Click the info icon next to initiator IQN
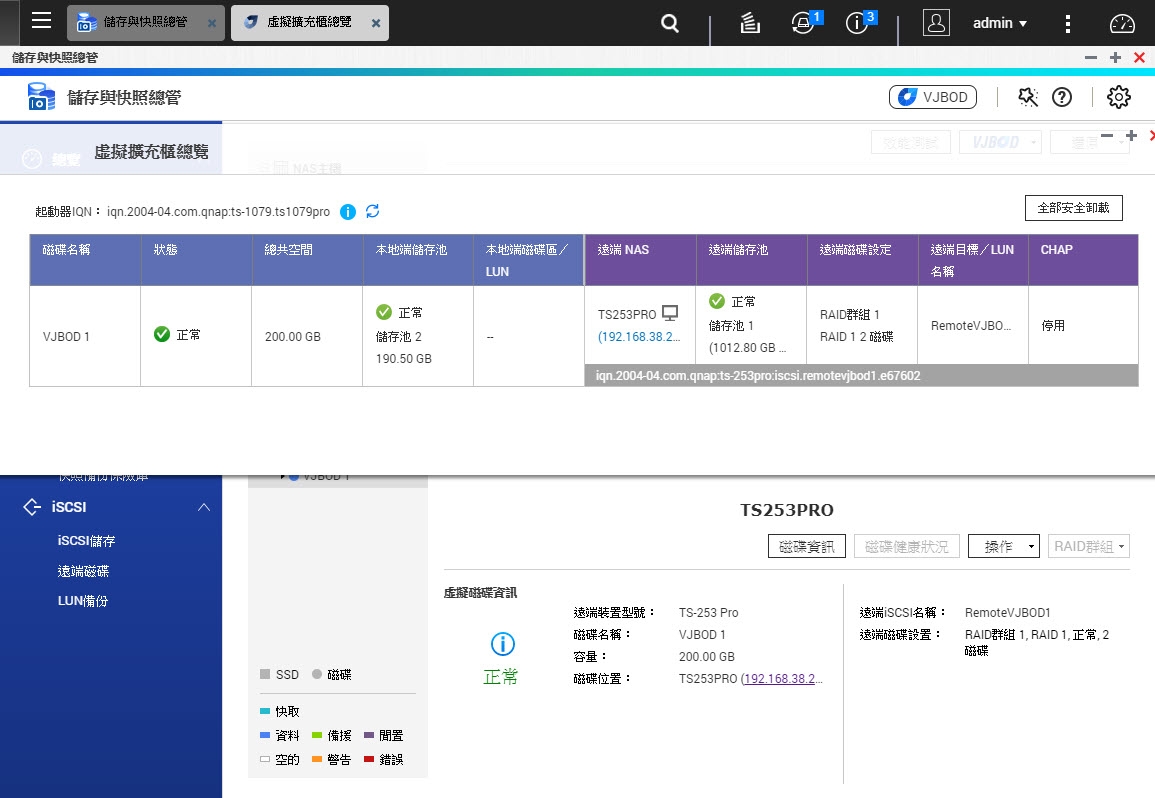This screenshot has width=1155, height=798. [x=348, y=212]
